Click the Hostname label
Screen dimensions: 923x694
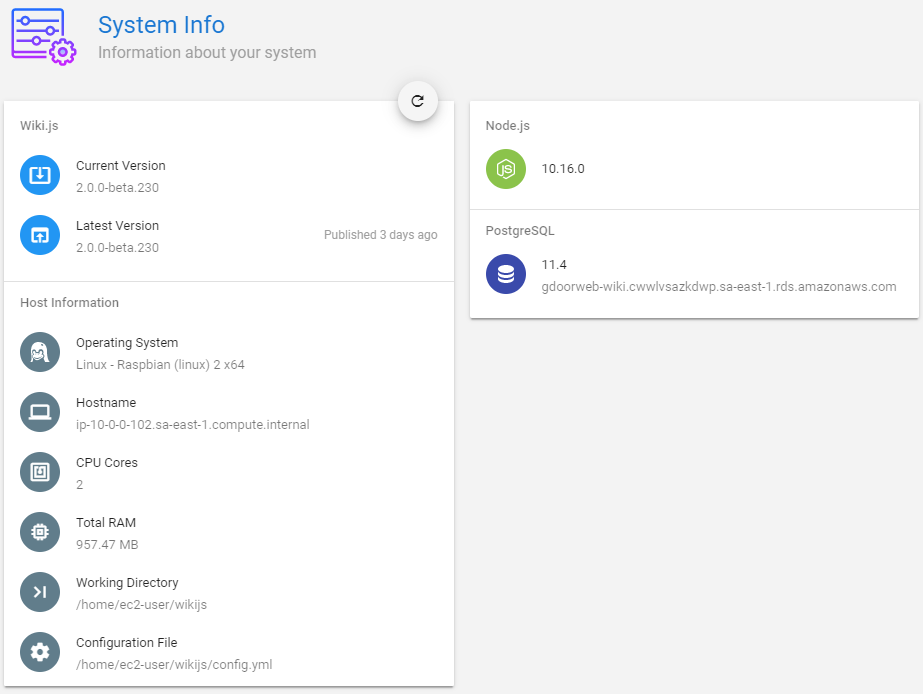click(106, 403)
